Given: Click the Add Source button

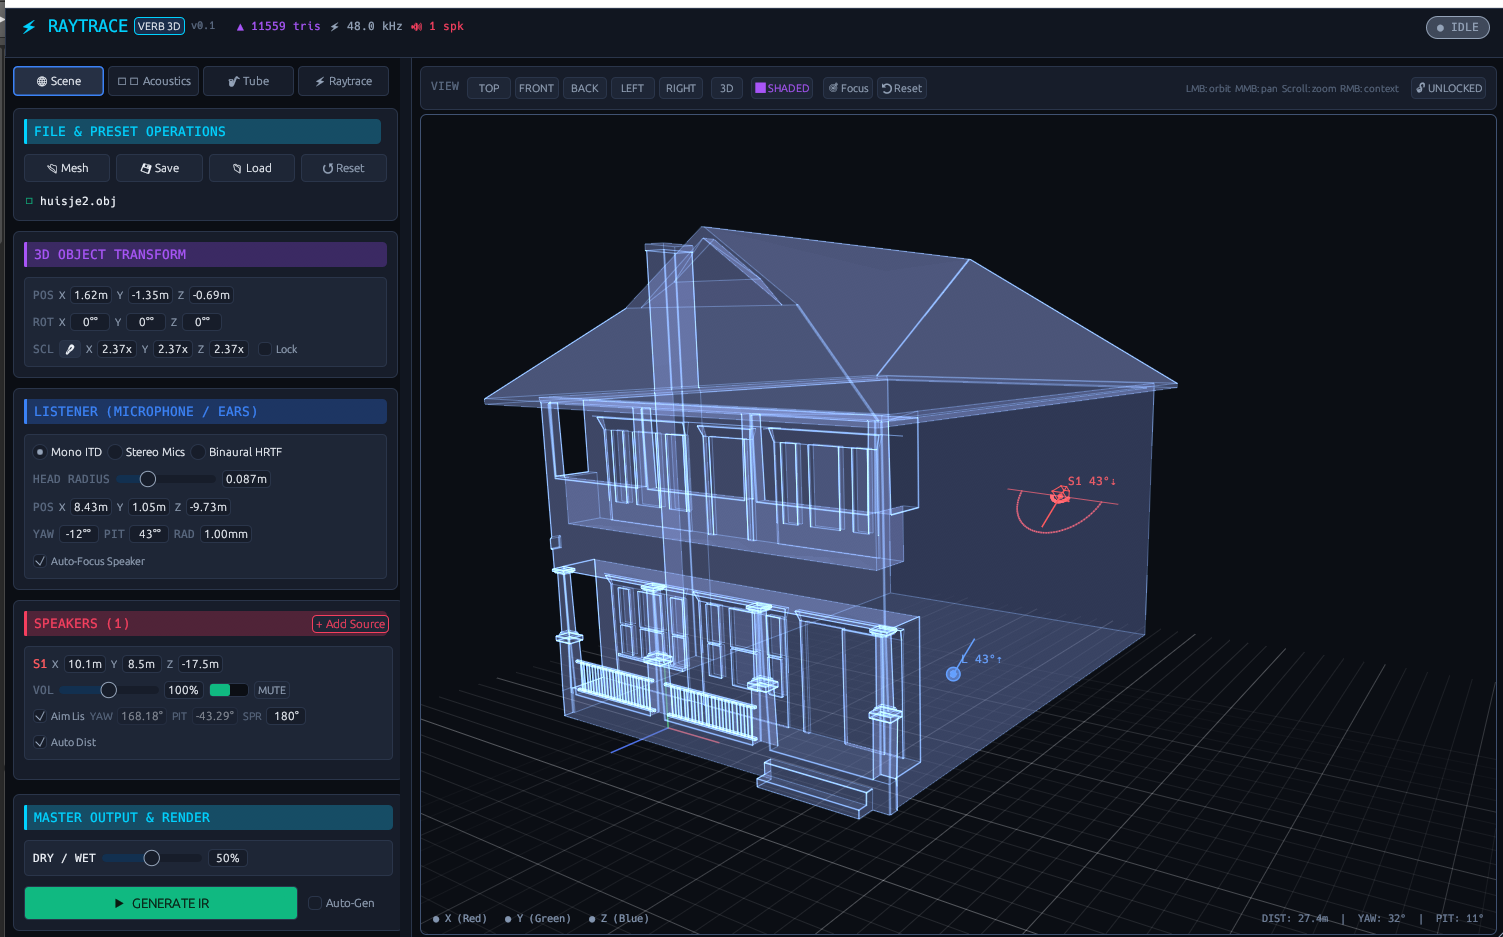Looking at the screenshot, I should pyautogui.click(x=350, y=624).
